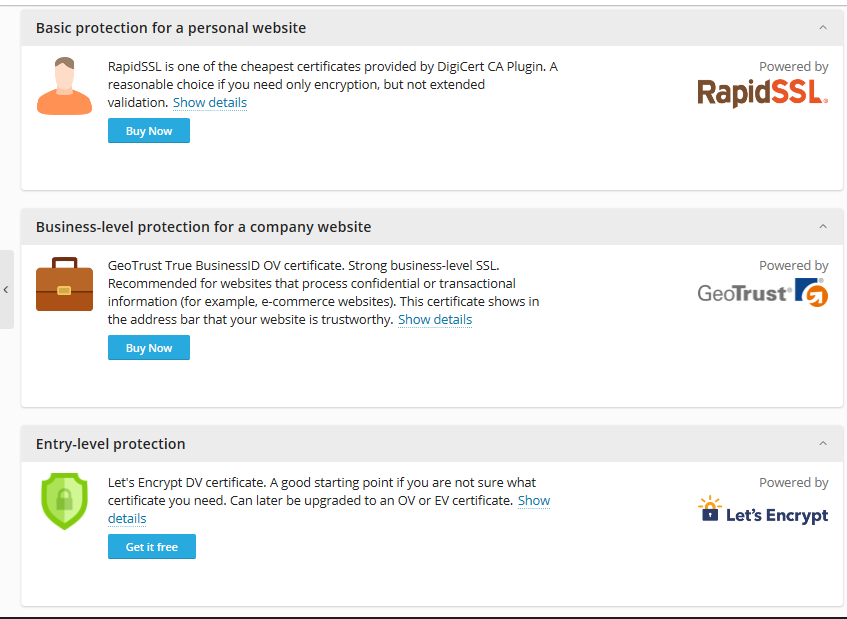
Task: Show details for GeoTrust True BusinessID
Action: point(435,320)
